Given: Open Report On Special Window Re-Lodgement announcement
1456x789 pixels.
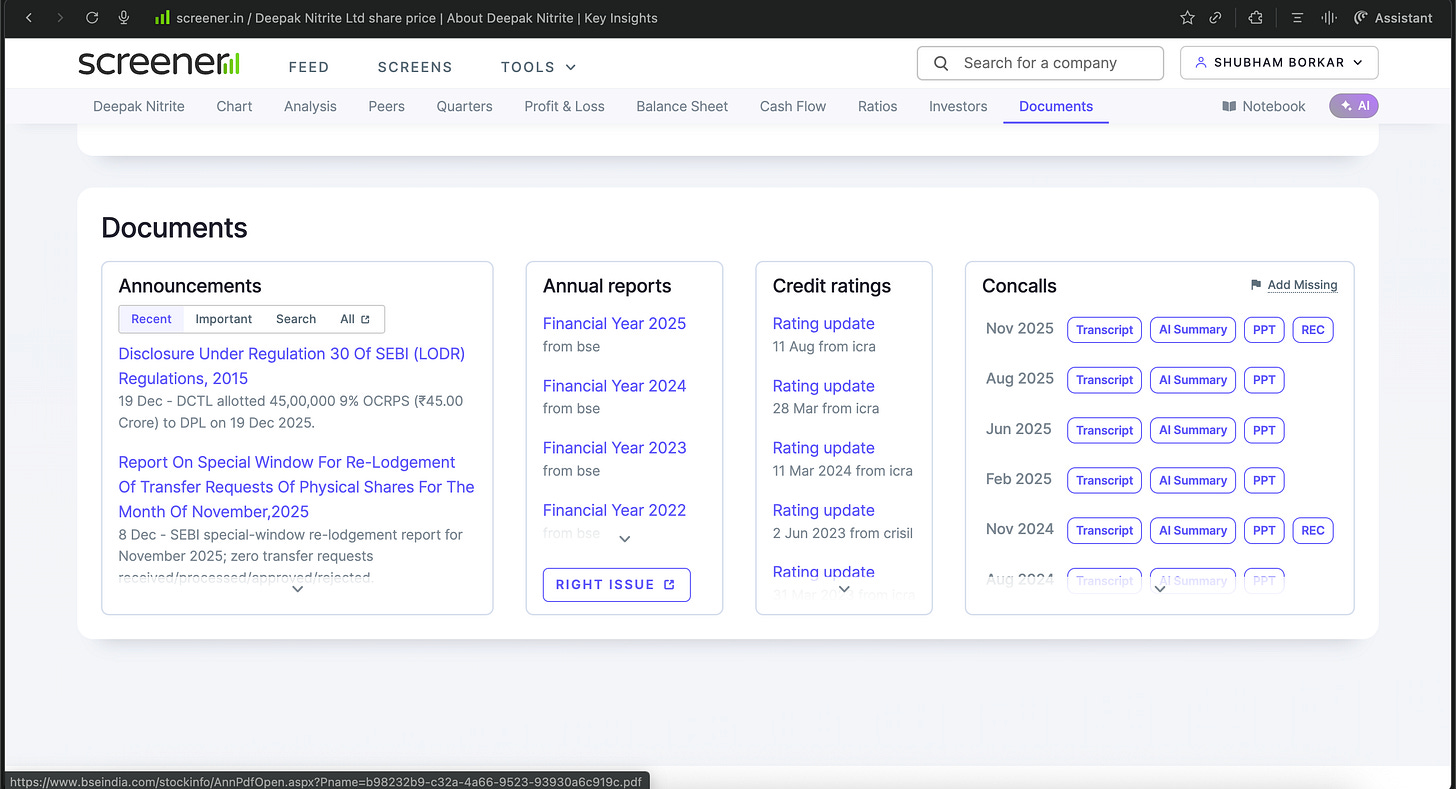Looking at the screenshot, I should tap(296, 487).
